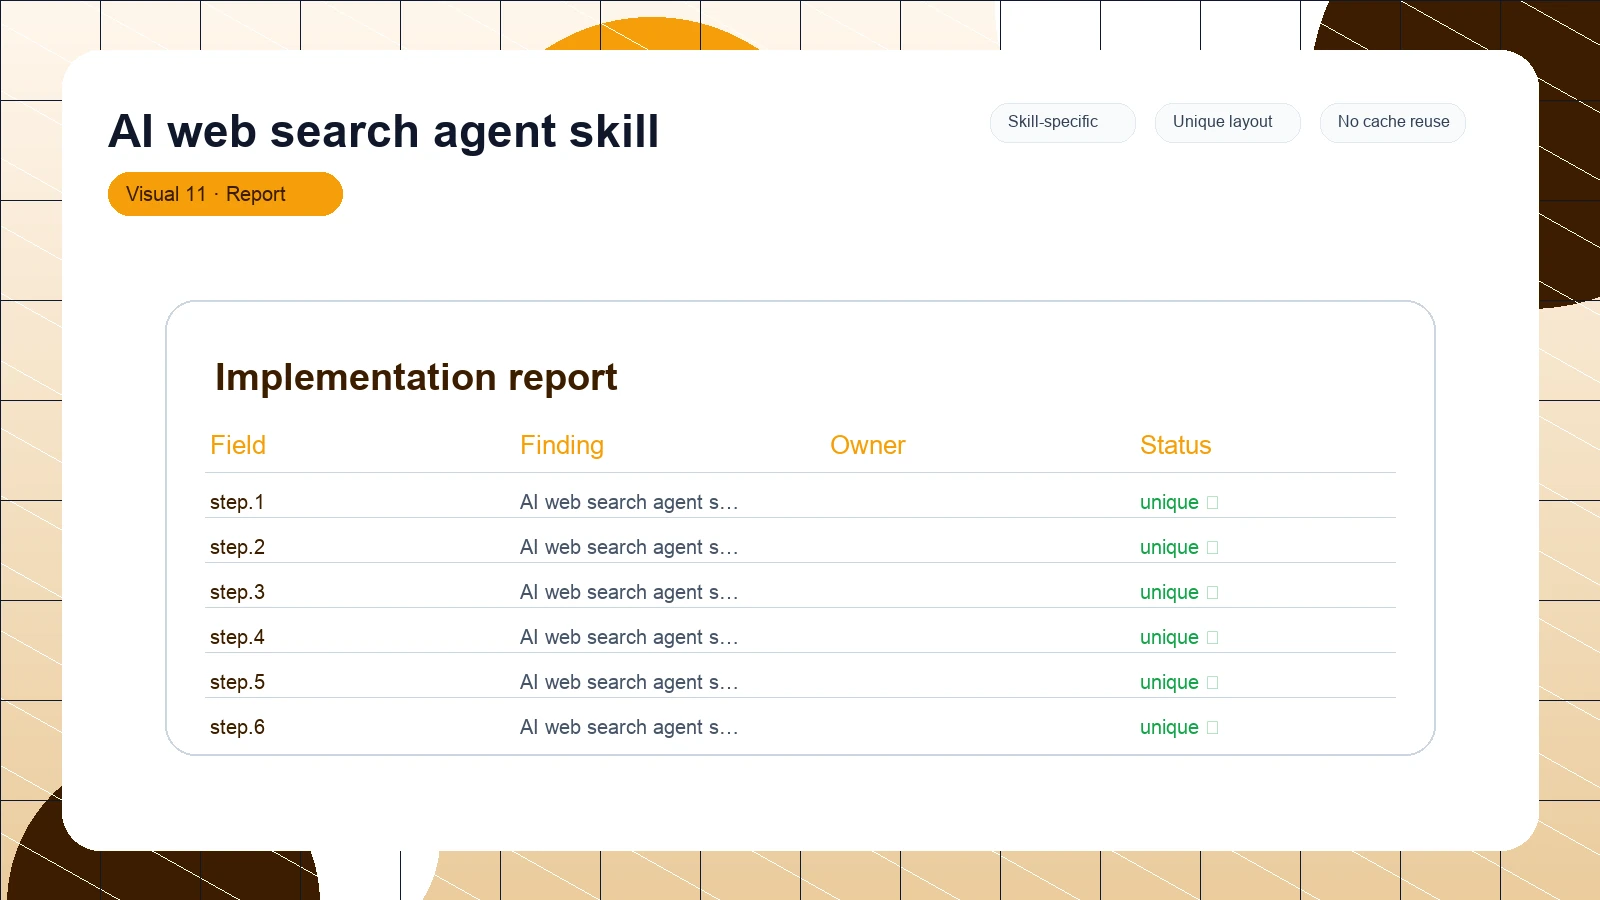This screenshot has width=1600, height=900.
Task: Click the small square icon in step.4 row
Action: 1213,638
